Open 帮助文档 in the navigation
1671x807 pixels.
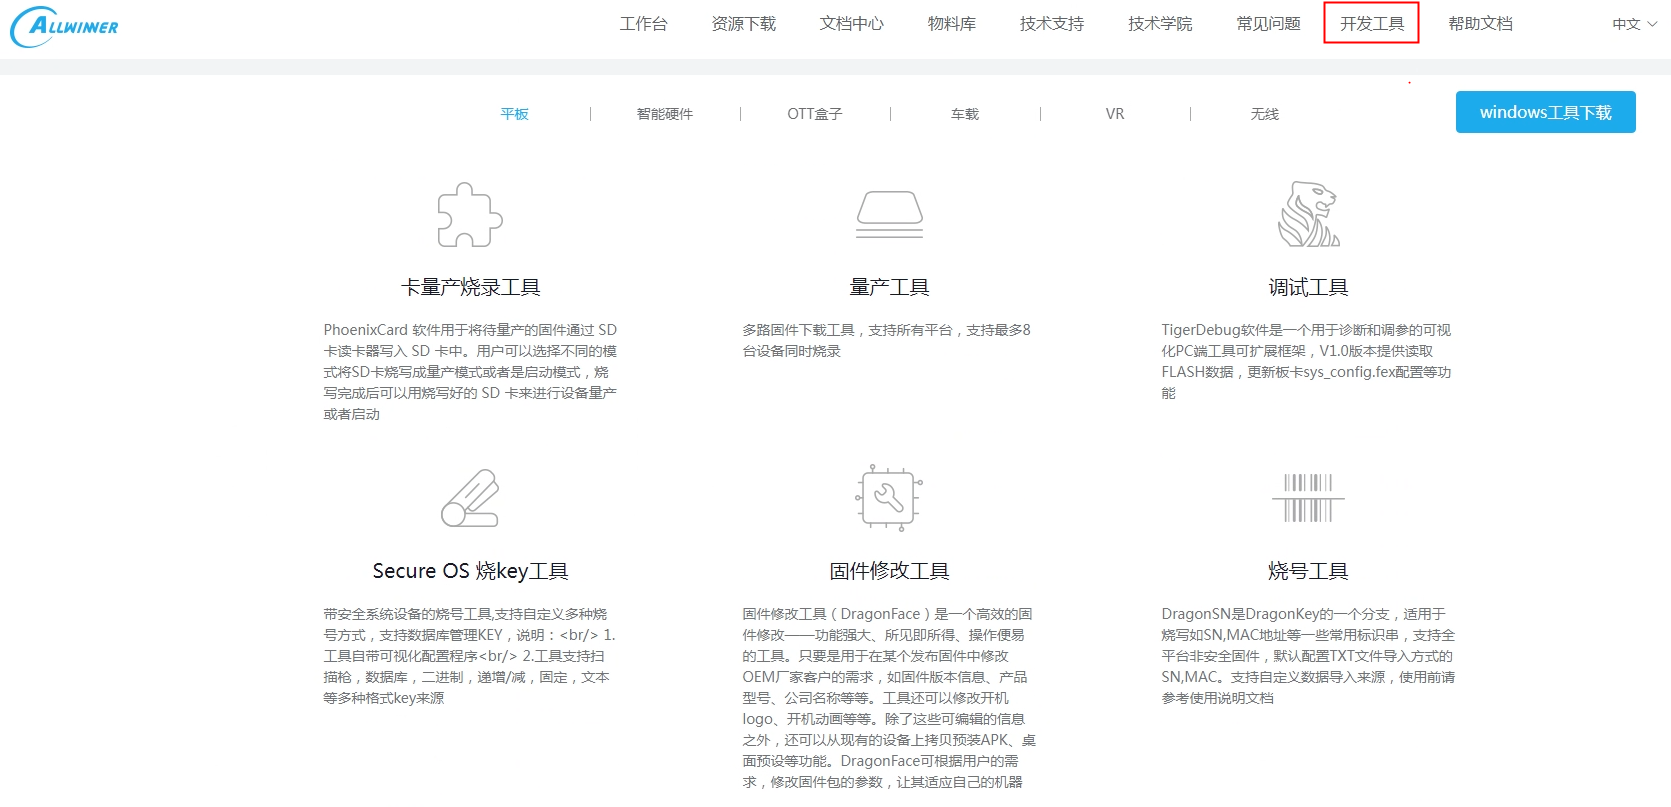pyautogui.click(x=1480, y=23)
